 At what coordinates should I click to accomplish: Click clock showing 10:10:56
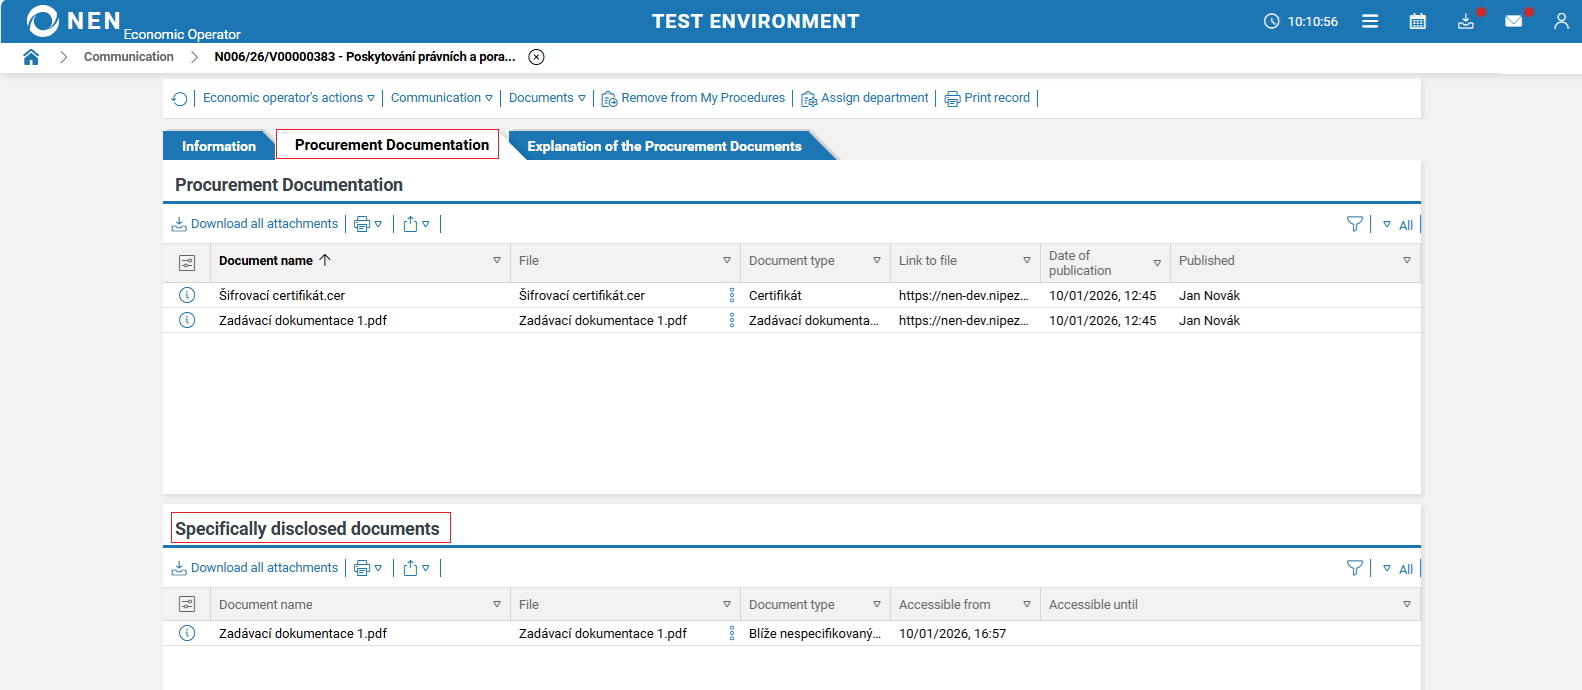pos(1301,21)
